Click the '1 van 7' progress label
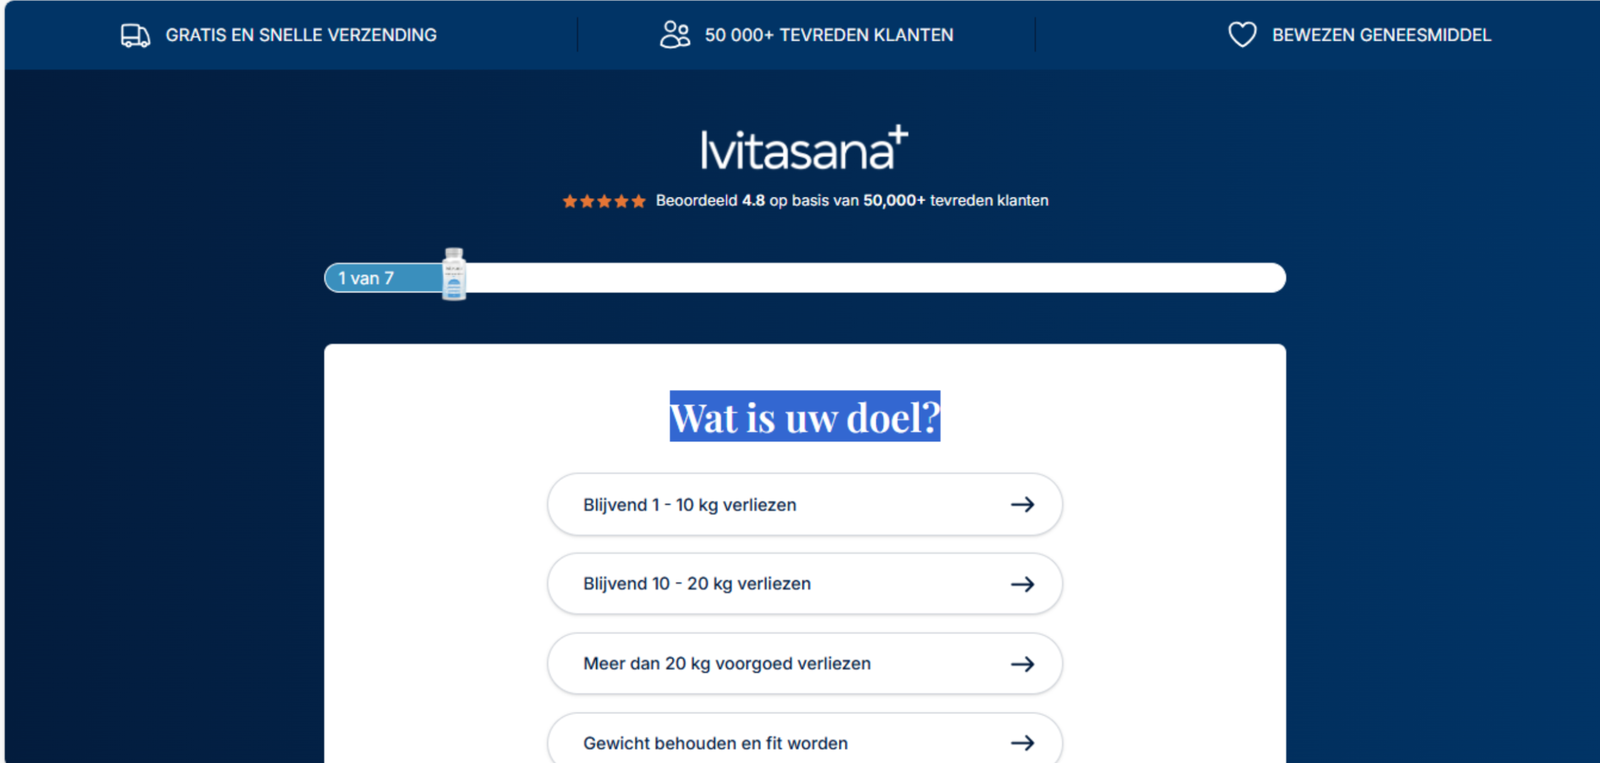The image size is (1600, 763). click(366, 278)
